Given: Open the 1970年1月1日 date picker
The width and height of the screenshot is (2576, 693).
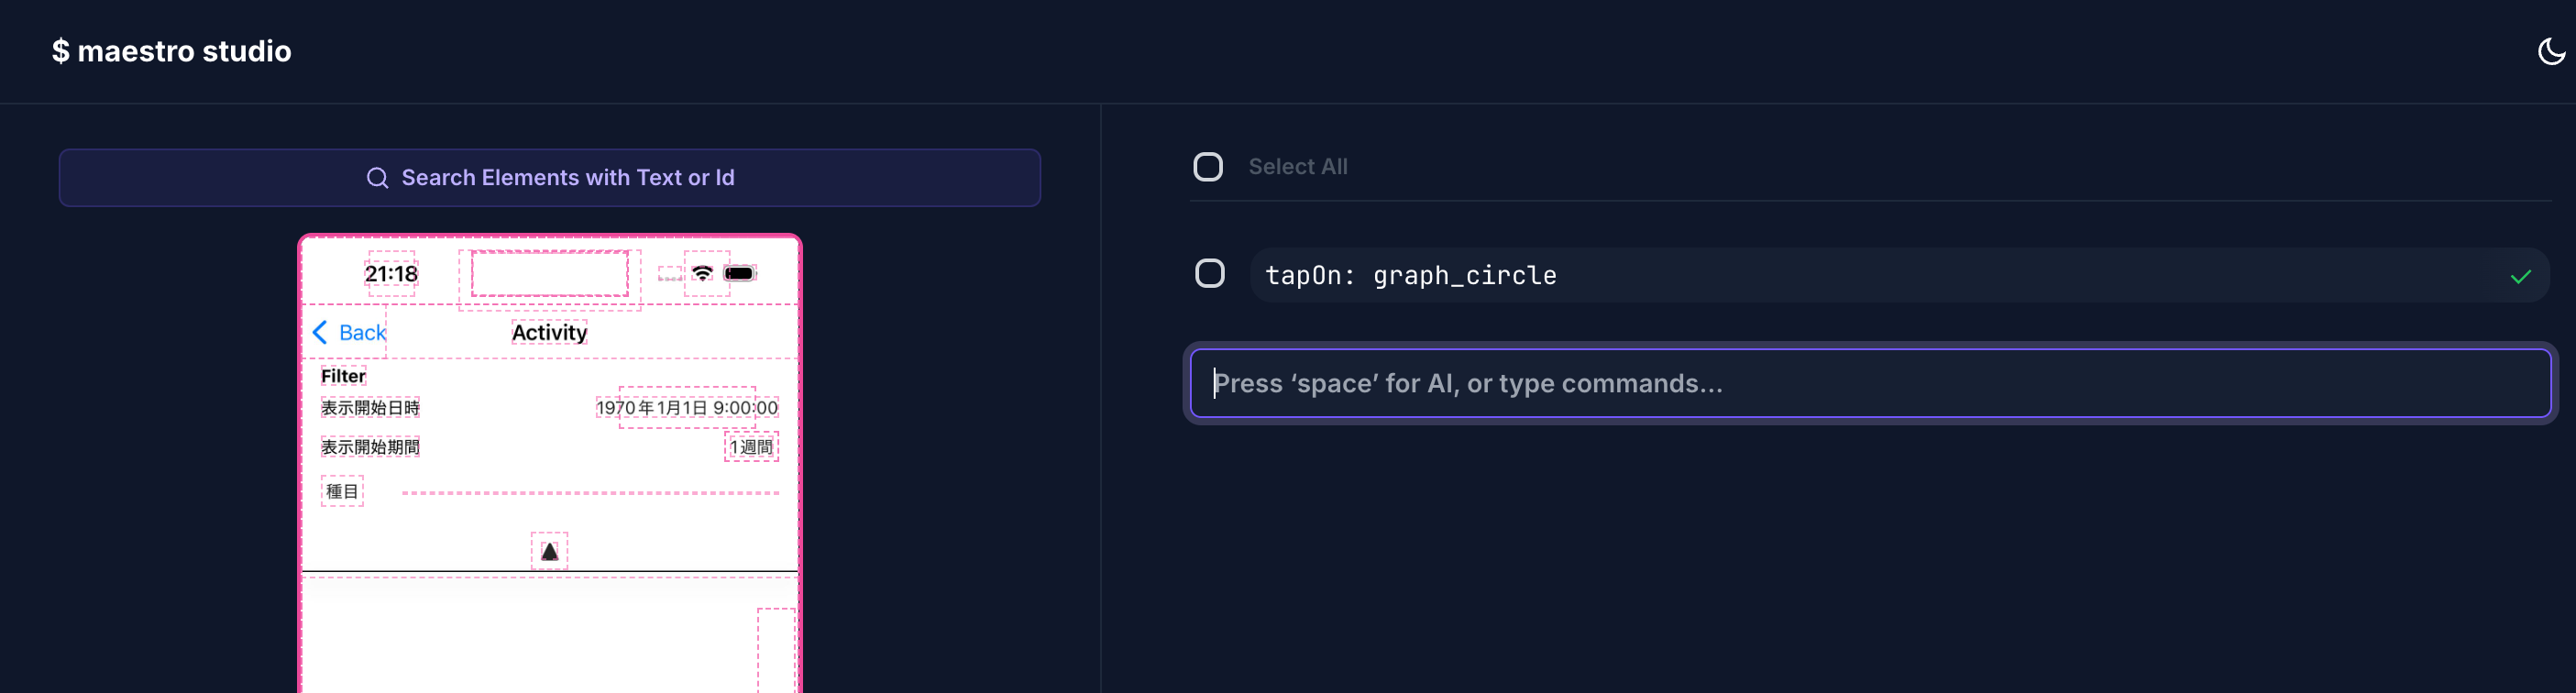Looking at the screenshot, I should pos(687,407).
